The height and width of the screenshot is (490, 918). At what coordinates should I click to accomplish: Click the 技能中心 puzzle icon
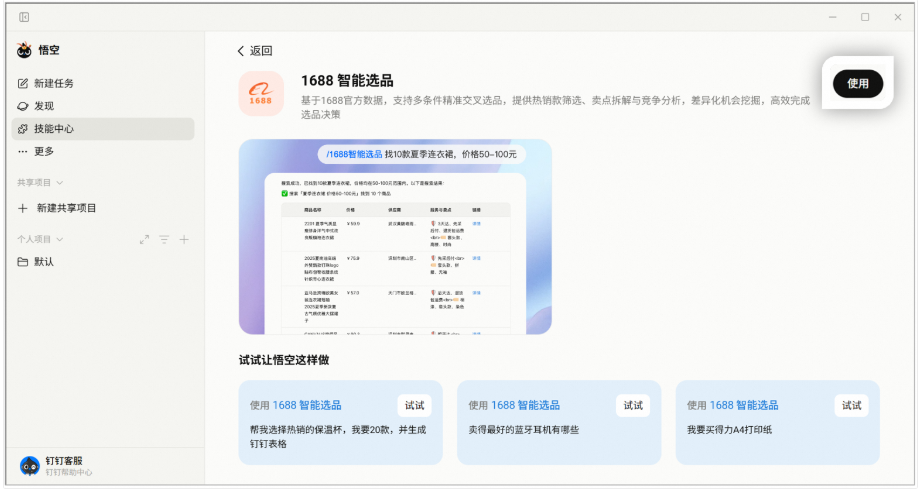tap(23, 129)
